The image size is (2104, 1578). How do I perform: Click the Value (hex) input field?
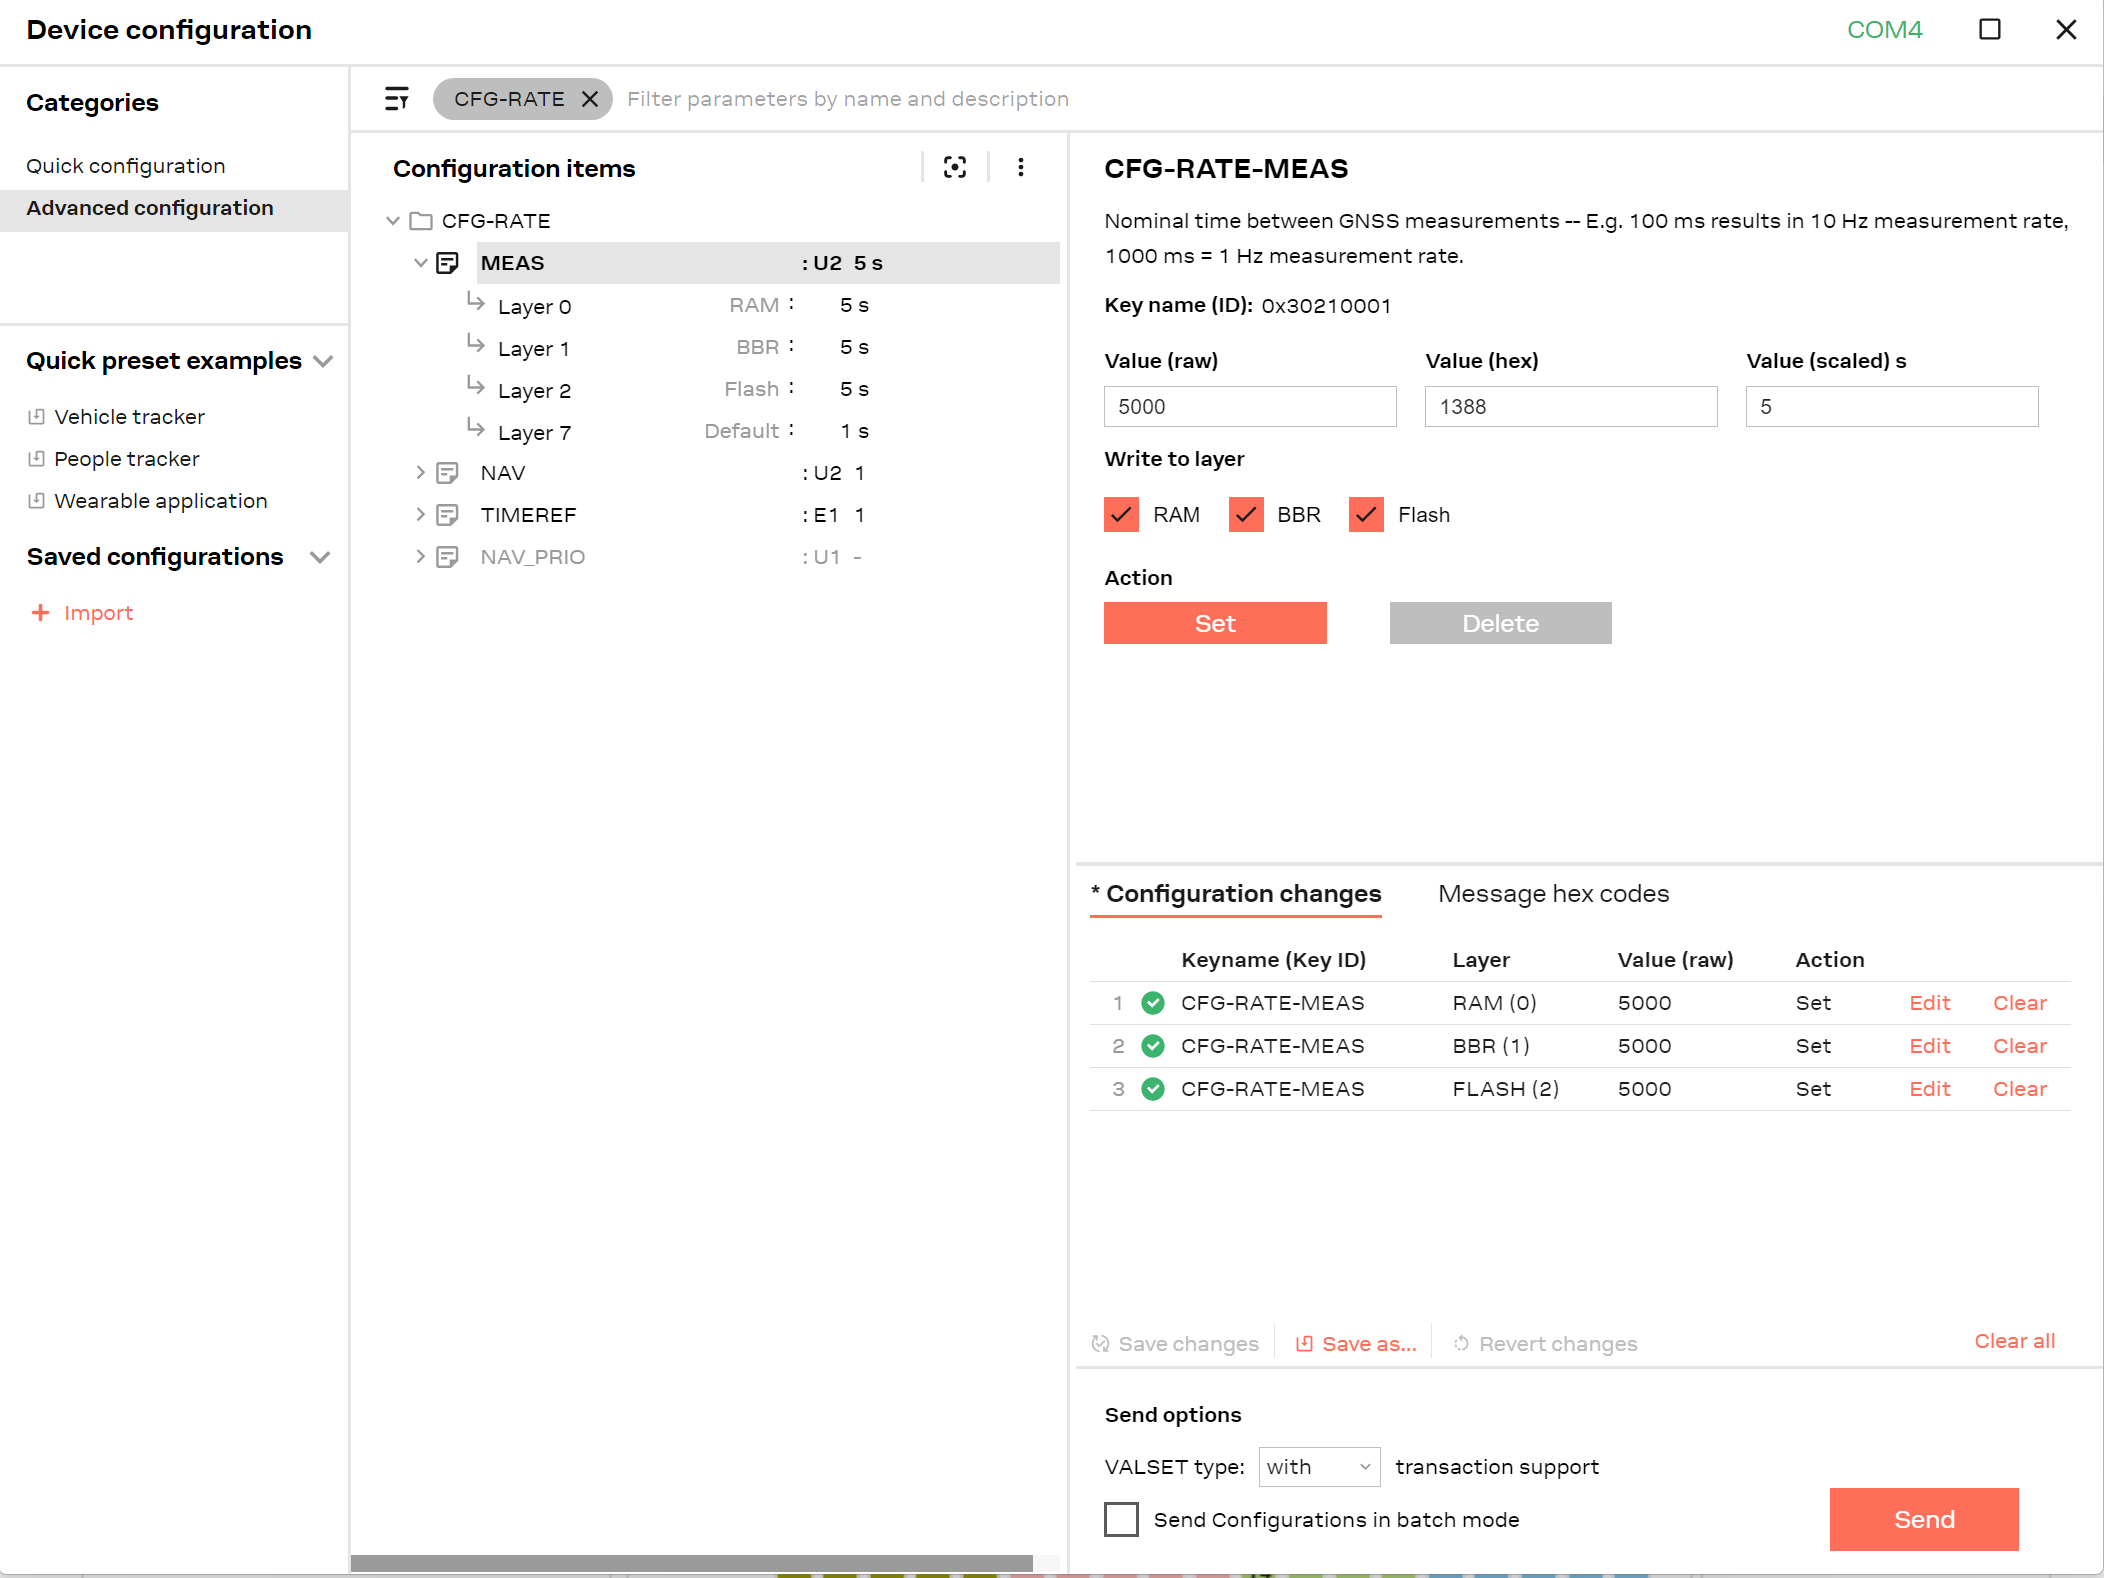pos(1570,406)
